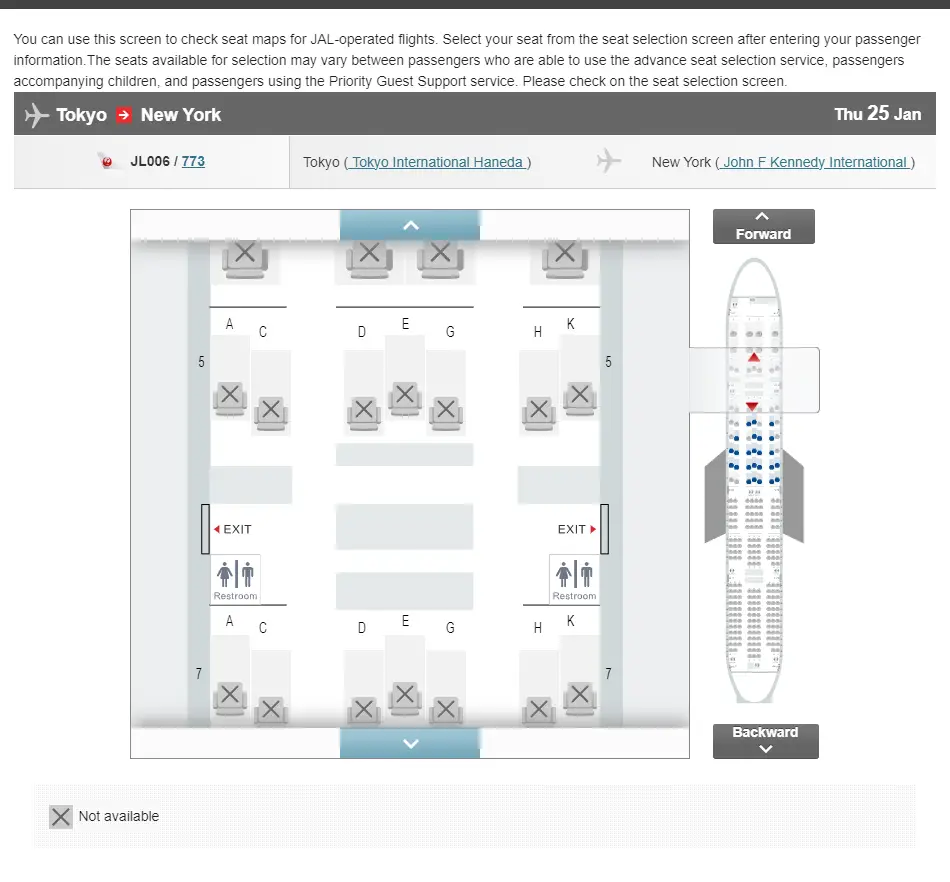The image size is (950, 882).
Task: Click seat 5C on the seat map
Action: point(270,411)
